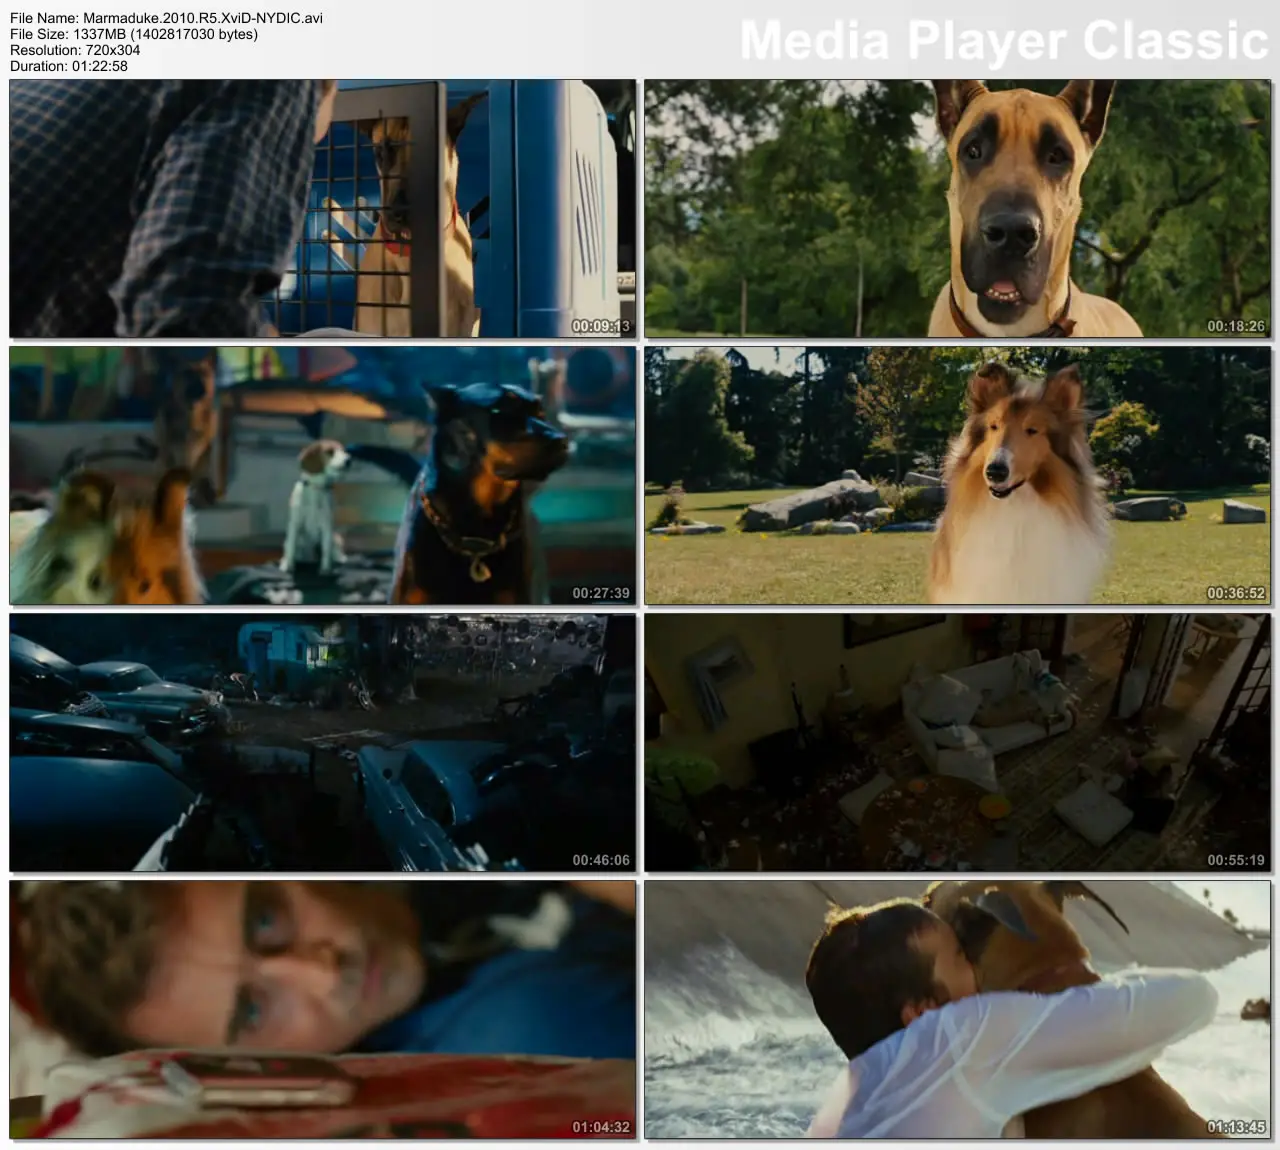Click the 00:27:39 timestamp label
Viewport: 1280px width, 1150px height.
click(601, 593)
